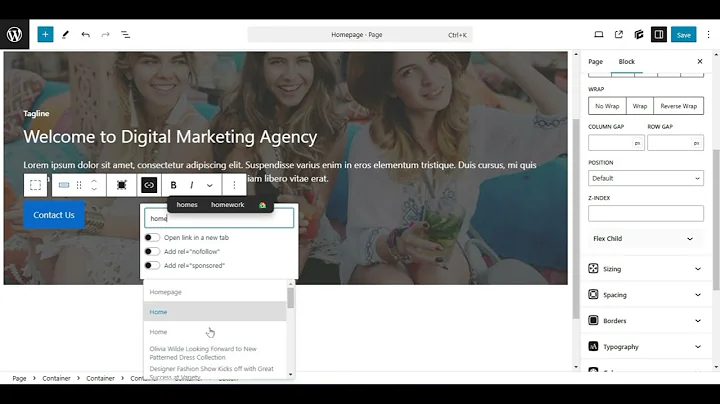Screen dimensions: 720x404
Task: Change the Row Gap px unit
Action: (696, 143)
